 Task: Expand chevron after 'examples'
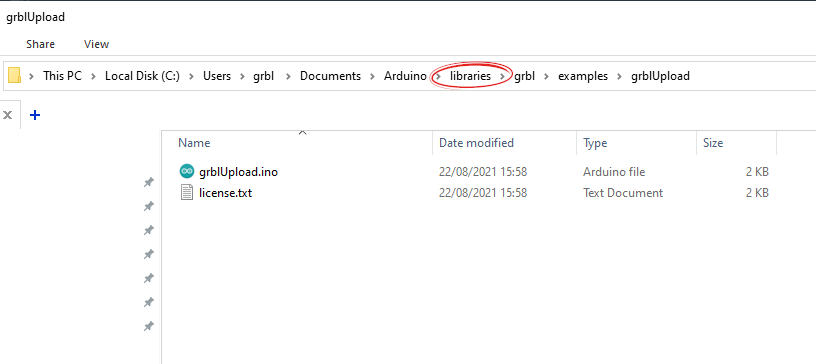pos(619,77)
